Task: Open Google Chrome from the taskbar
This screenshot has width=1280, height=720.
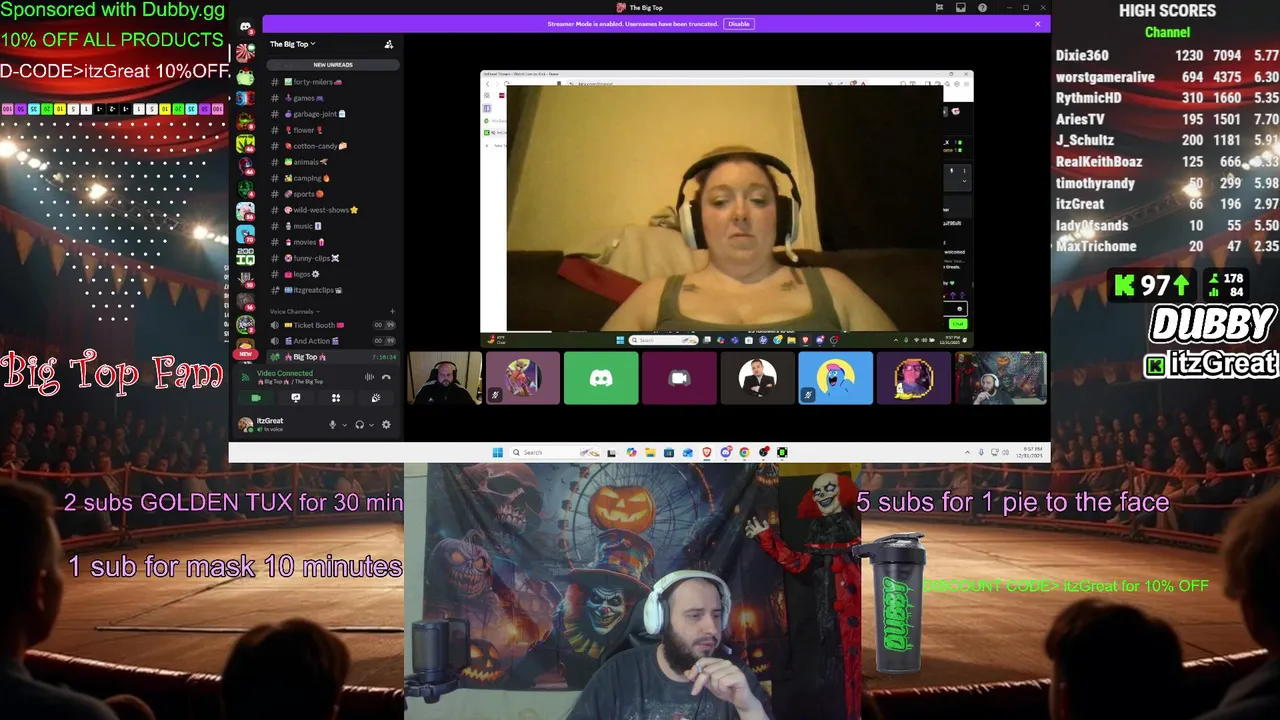Action: click(744, 452)
